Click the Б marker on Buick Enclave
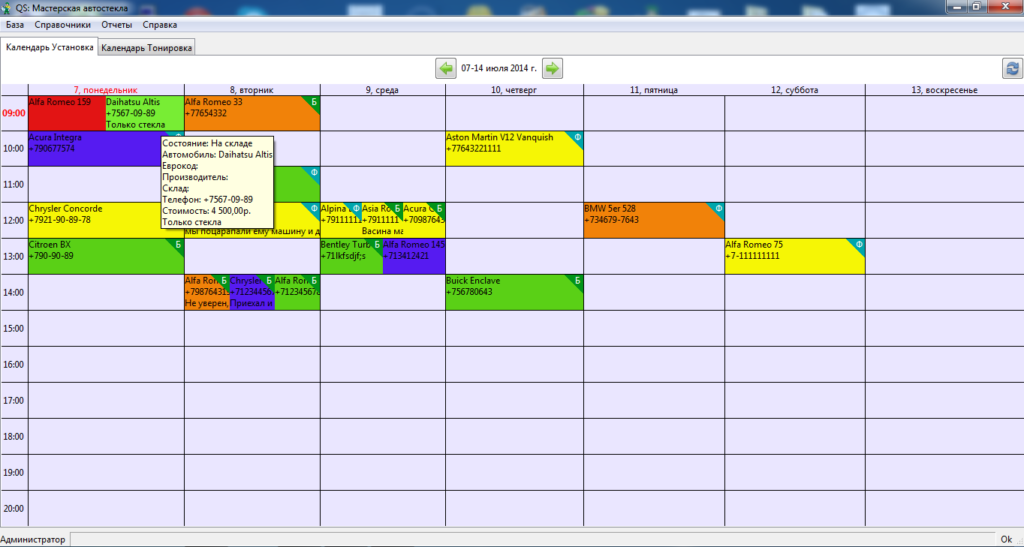Image resolution: width=1024 pixels, height=547 pixels. tap(577, 281)
